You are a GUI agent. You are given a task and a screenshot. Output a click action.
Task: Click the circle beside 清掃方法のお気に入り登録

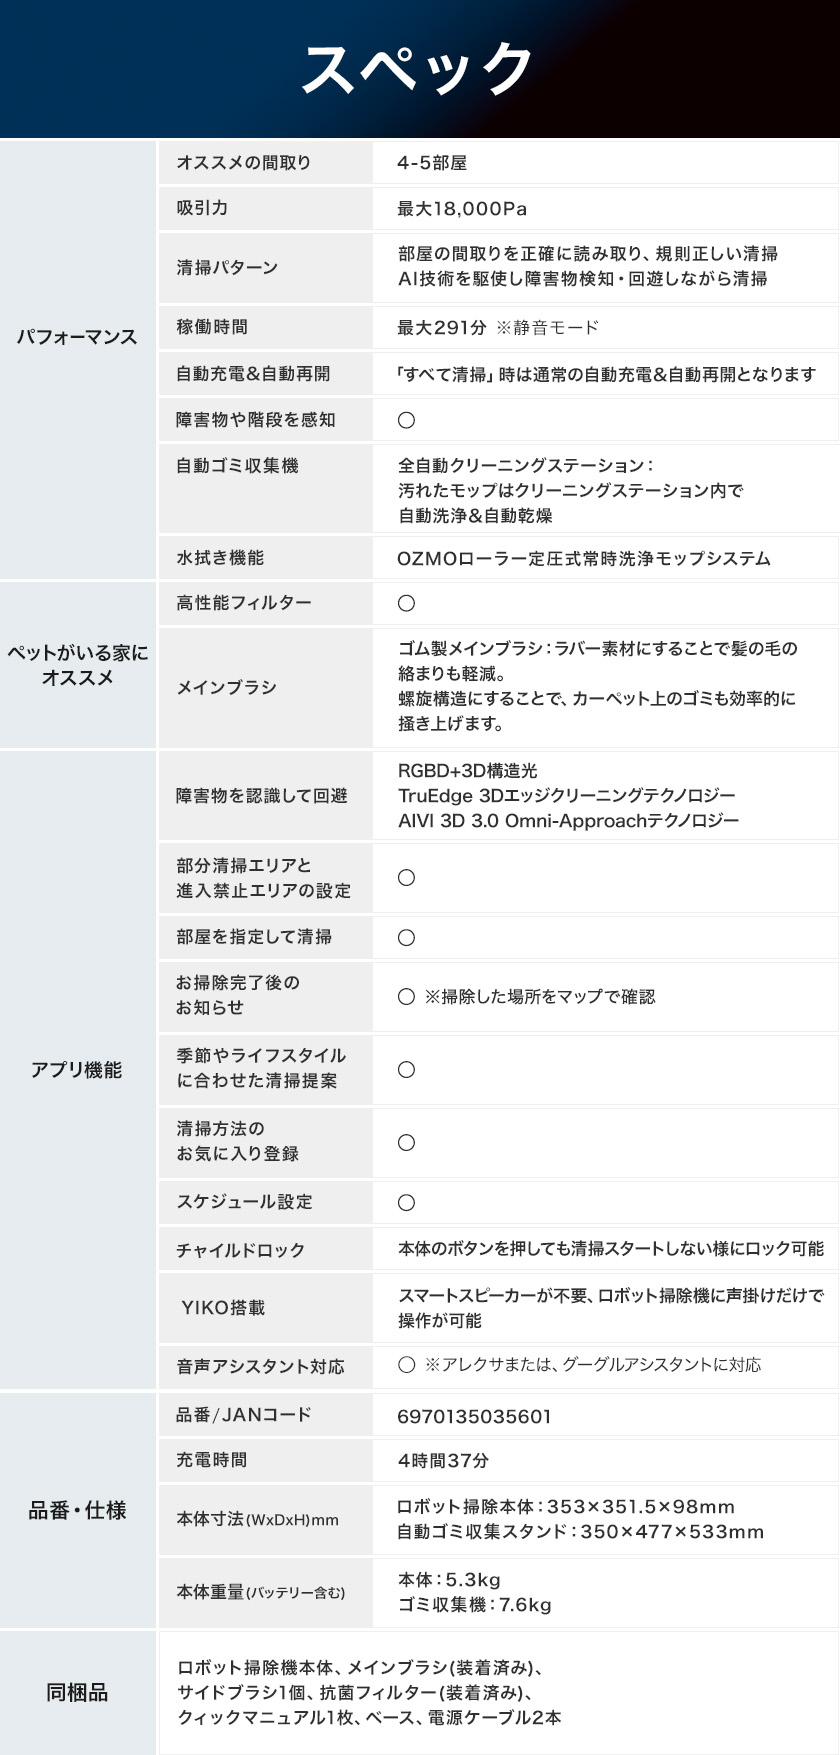tap(406, 1143)
